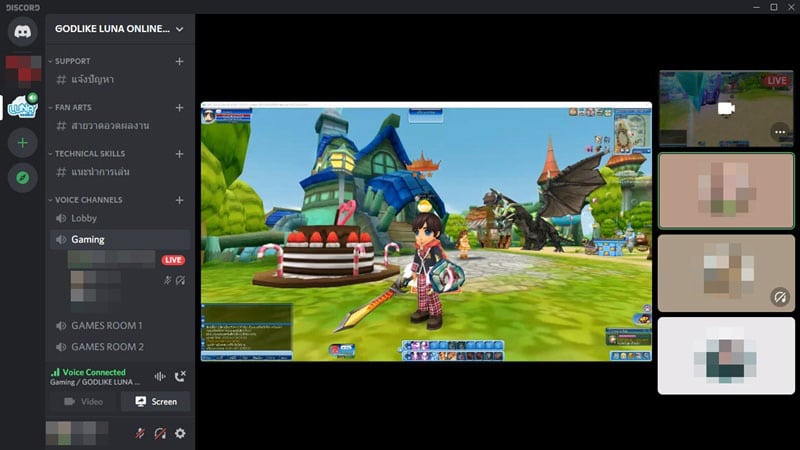Open the สายวาดอวดผลงาน text channel

tap(120, 126)
